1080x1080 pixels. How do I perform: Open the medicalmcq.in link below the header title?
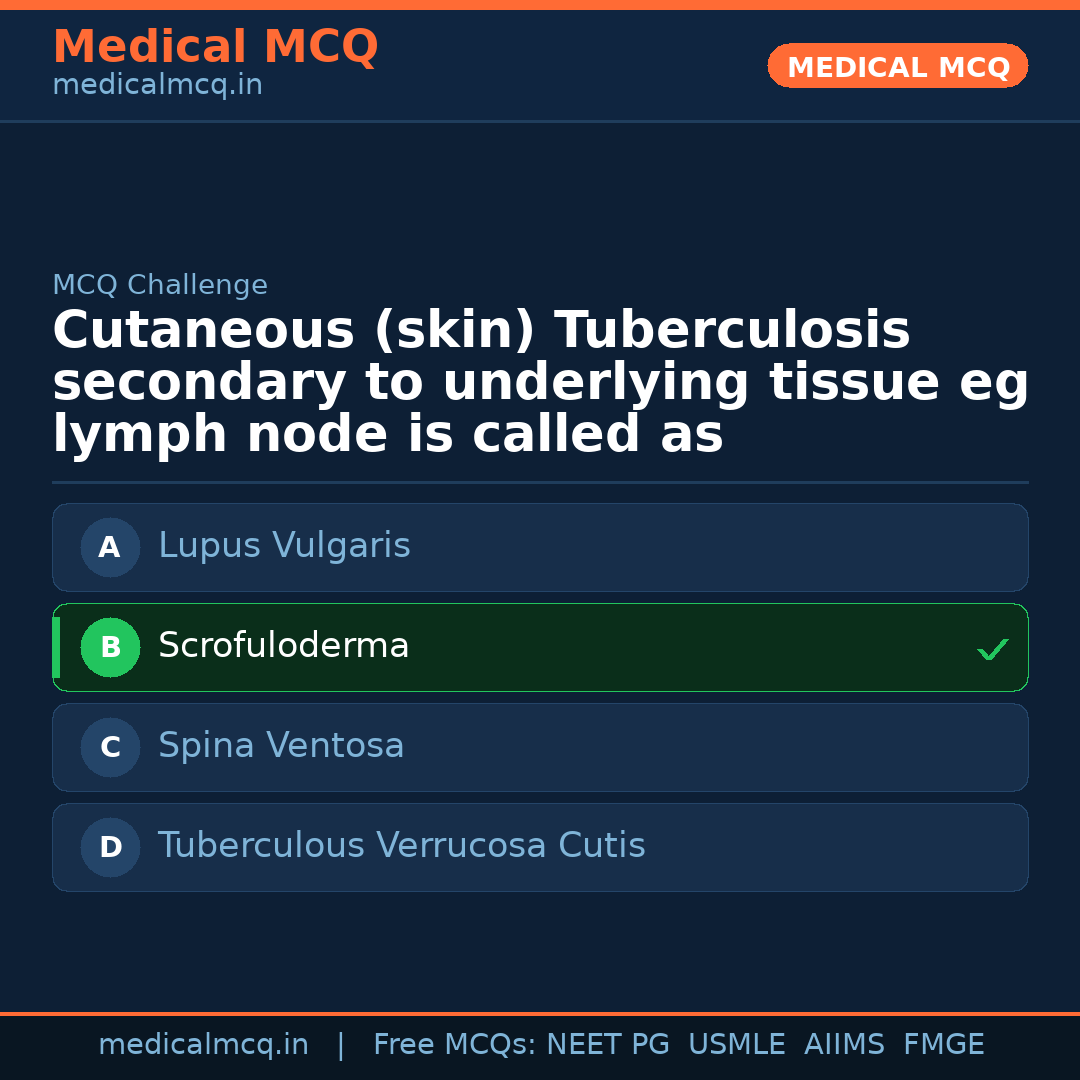[x=157, y=86]
